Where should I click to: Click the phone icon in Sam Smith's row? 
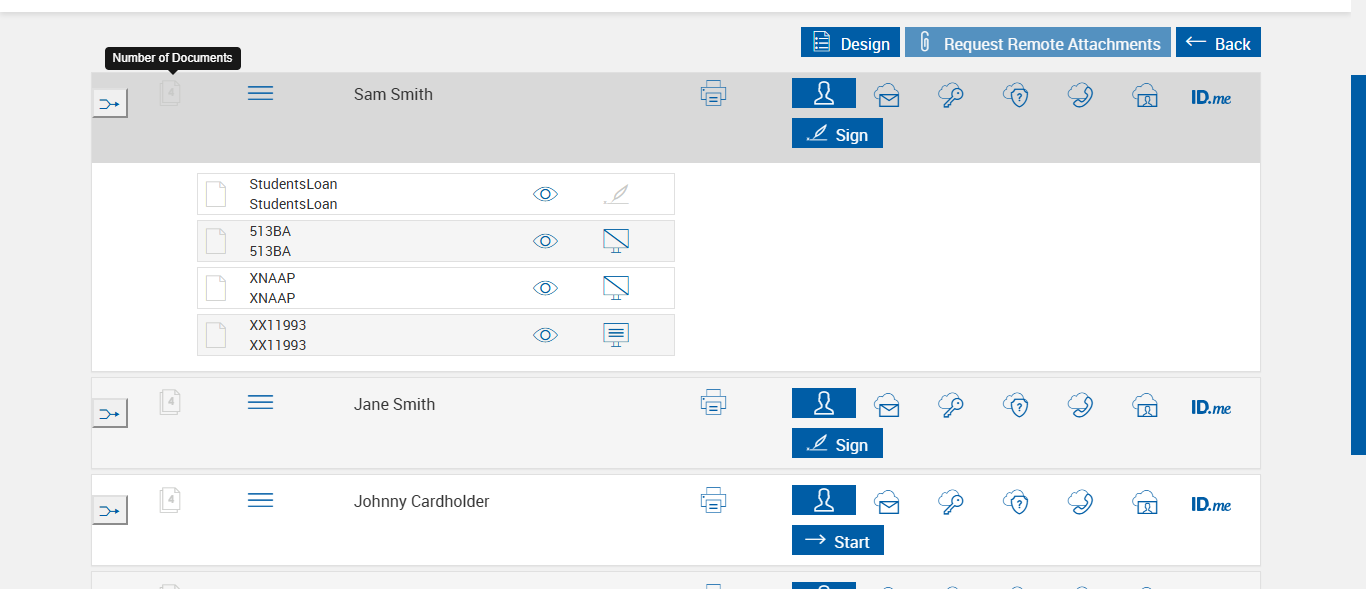1080,95
